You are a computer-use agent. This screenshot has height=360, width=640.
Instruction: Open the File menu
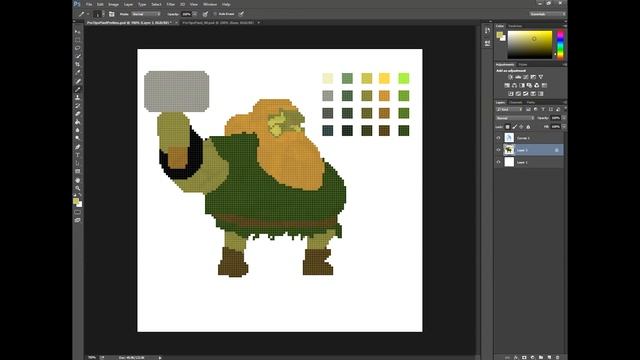pyautogui.click(x=89, y=4)
